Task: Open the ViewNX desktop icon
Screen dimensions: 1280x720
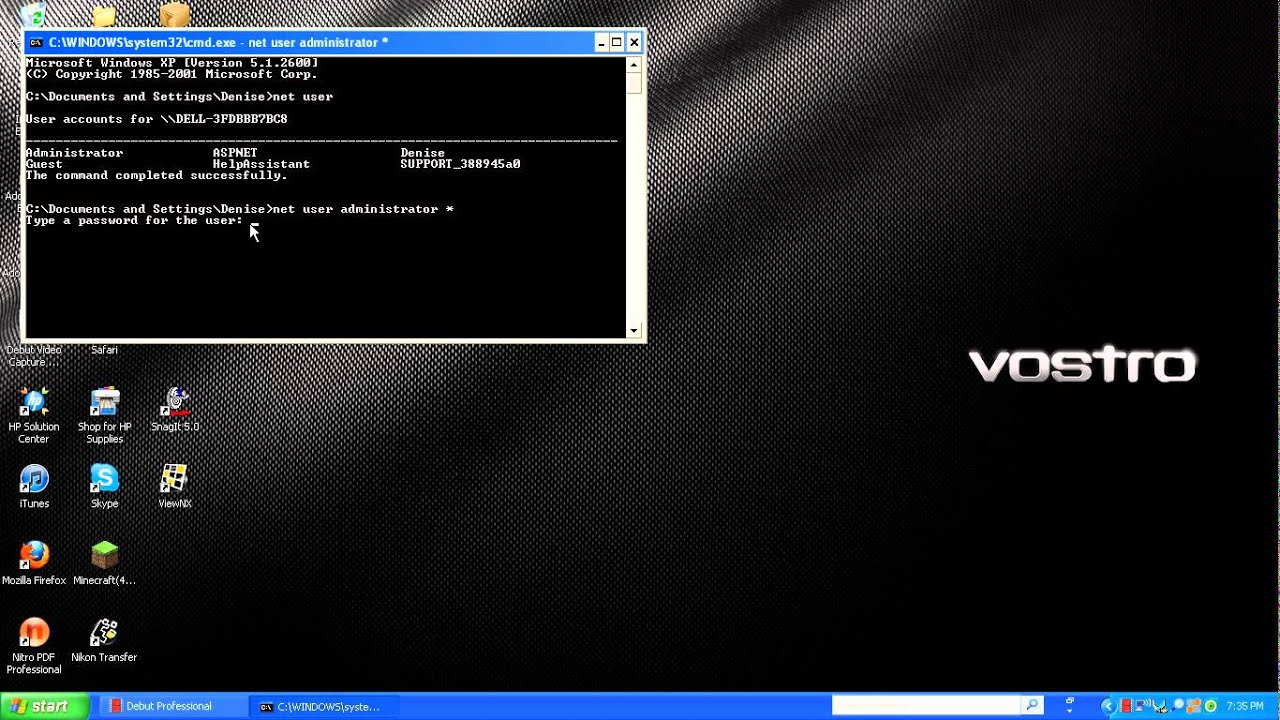Action: point(175,487)
